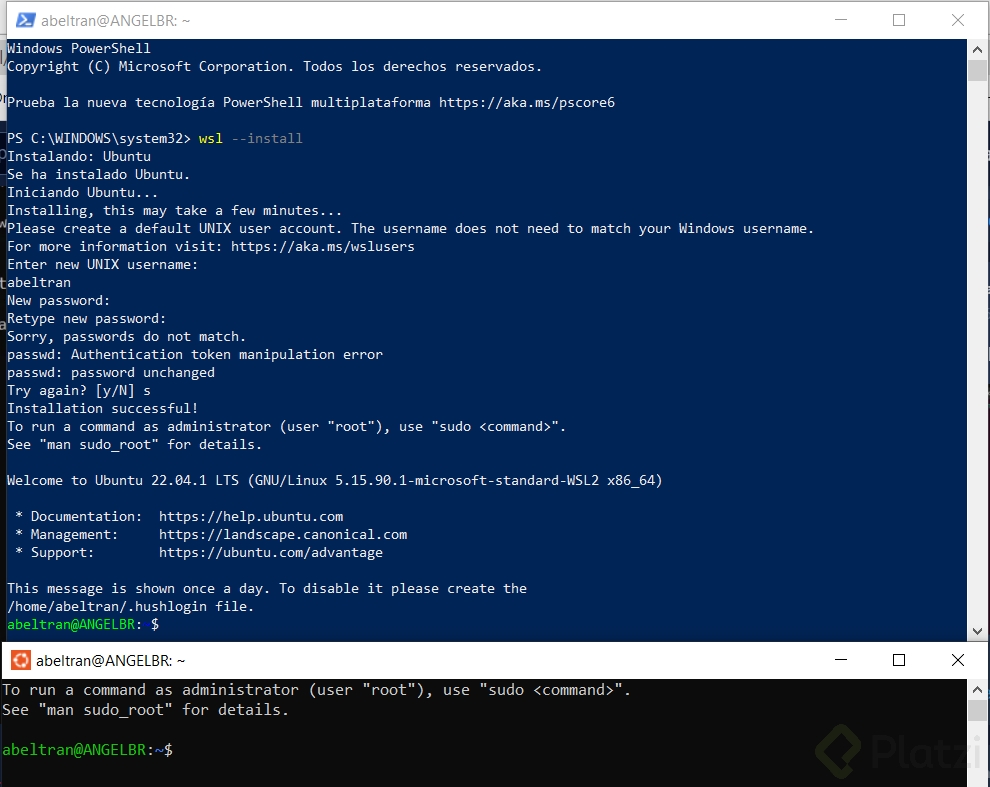This screenshot has height=787, width=990.
Task: Click 'This message is shown once a day' line
Action: point(267,588)
